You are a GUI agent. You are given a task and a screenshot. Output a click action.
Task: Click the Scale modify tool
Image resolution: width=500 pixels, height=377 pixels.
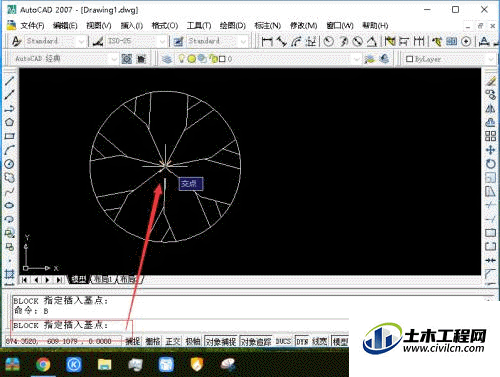pyautogui.click(x=491, y=178)
